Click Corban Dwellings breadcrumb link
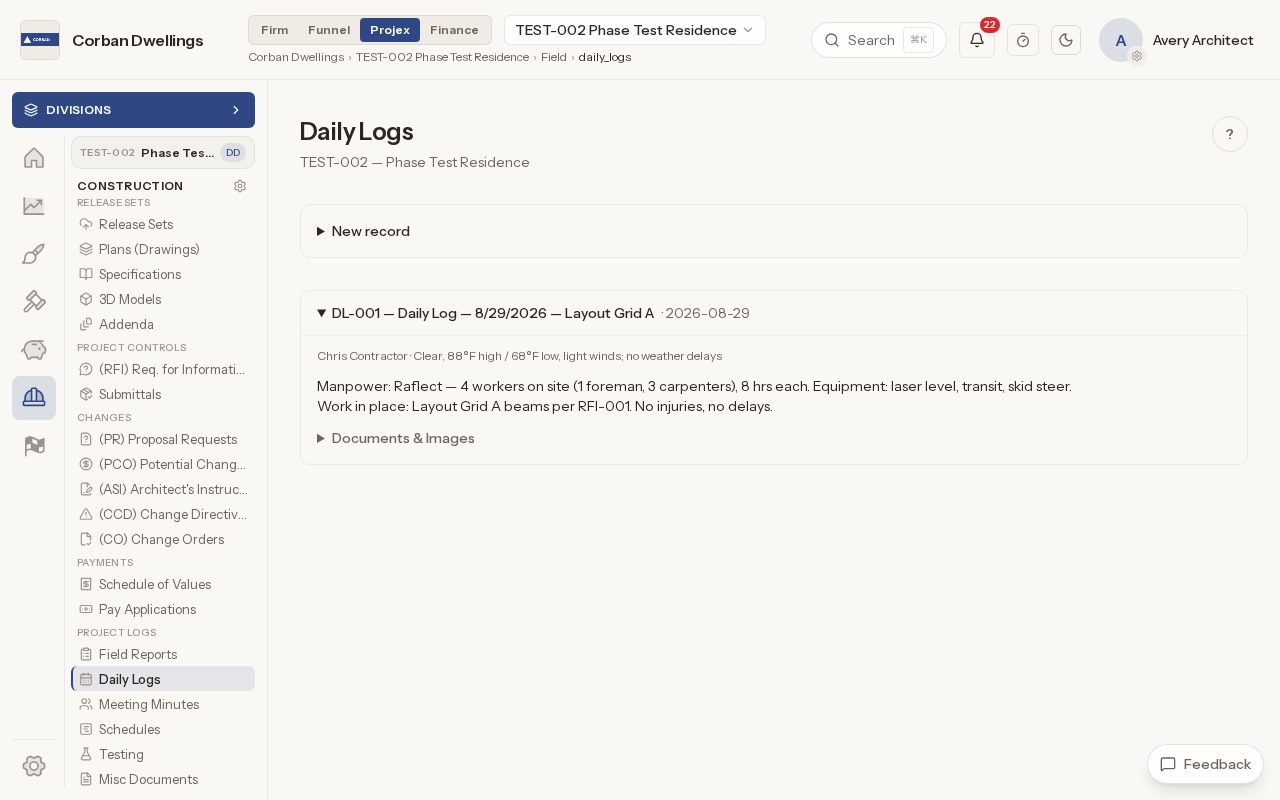This screenshot has width=1280, height=800. coord(296,57)
